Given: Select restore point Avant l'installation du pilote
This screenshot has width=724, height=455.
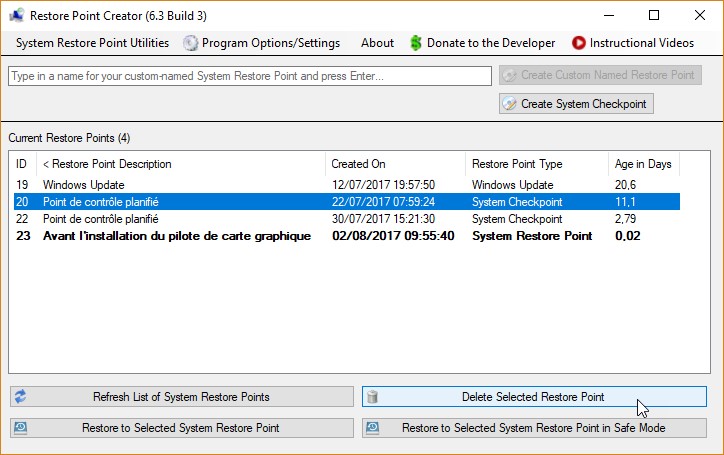Looking at the screenshot, I should click(176, 236).
